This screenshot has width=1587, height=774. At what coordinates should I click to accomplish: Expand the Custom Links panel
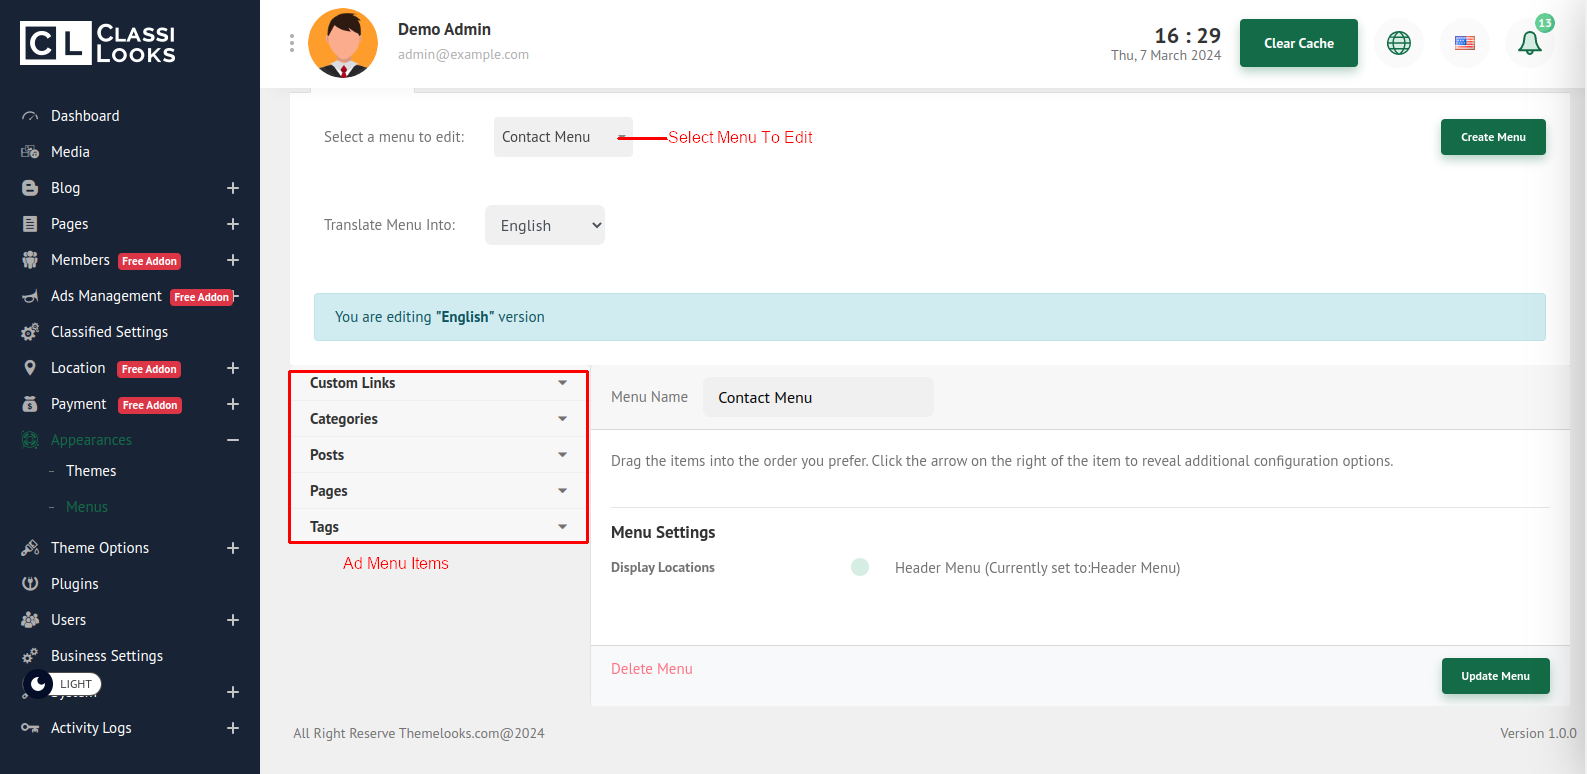[438, 383]
